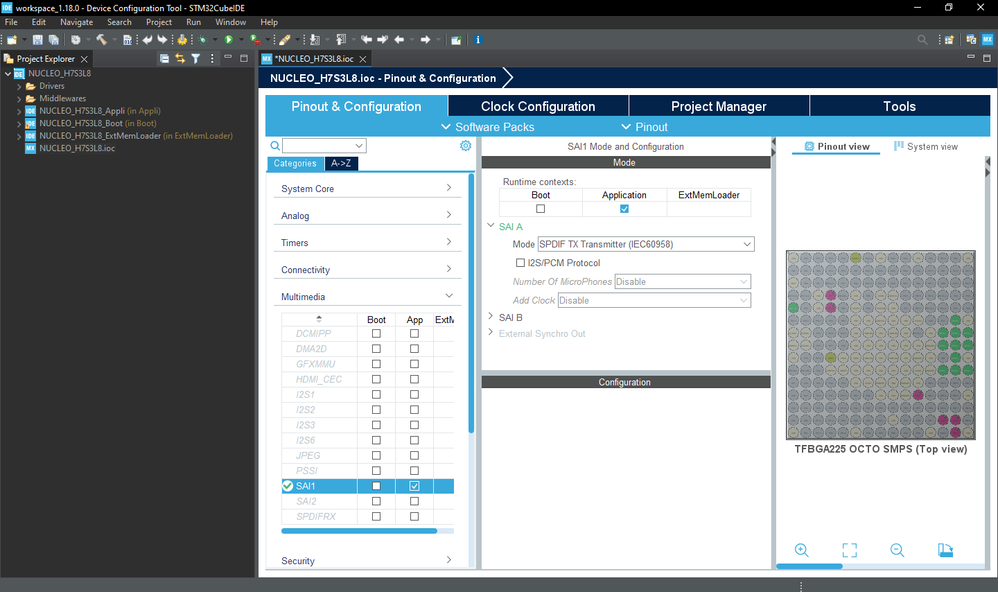Check the Boot runtime context checkbox
The image size is (998, 592).
540,209
